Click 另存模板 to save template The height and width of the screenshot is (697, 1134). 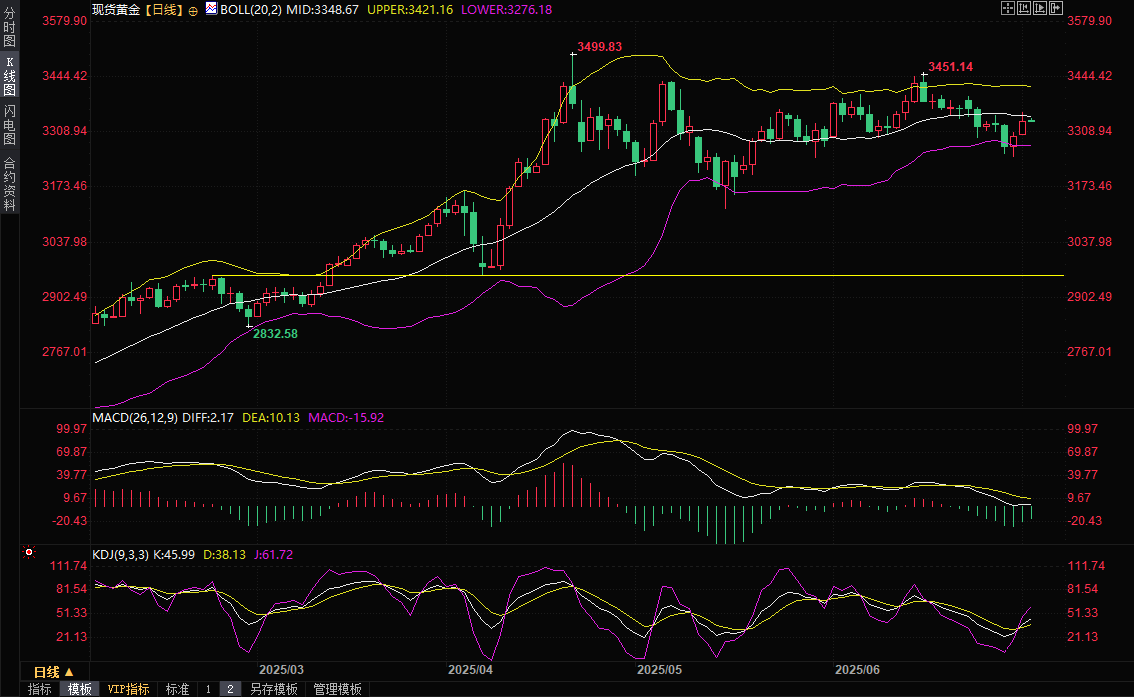[274, 689]
